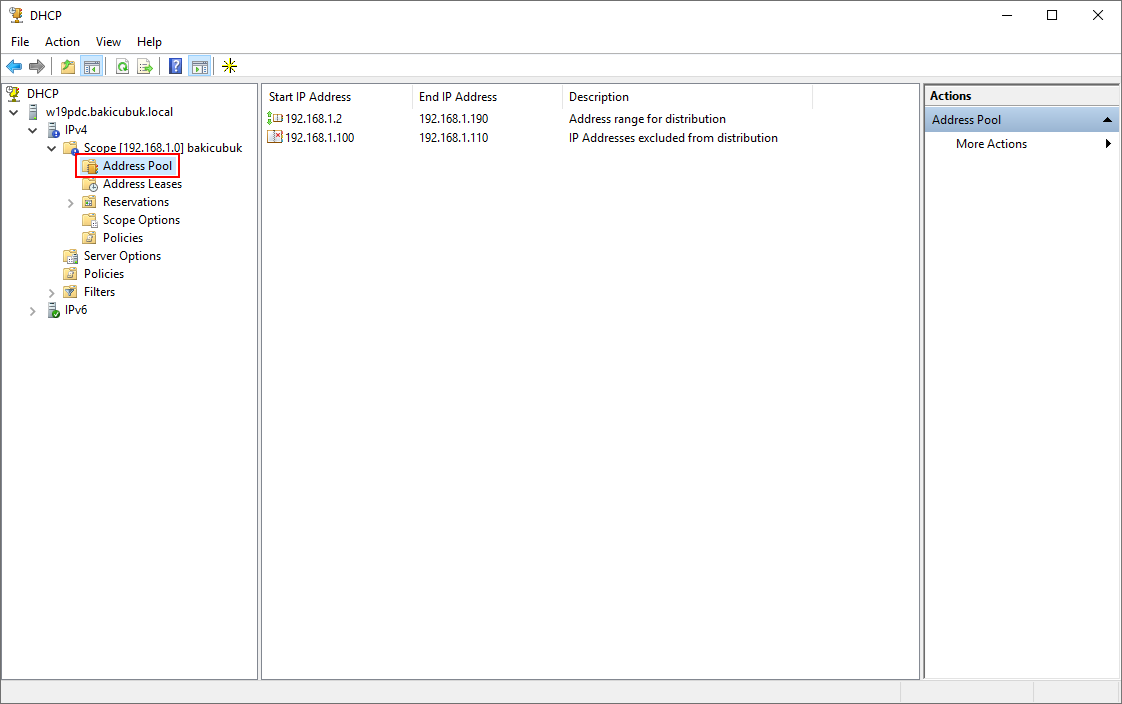Expand the Filters node

tap(52, 293)
